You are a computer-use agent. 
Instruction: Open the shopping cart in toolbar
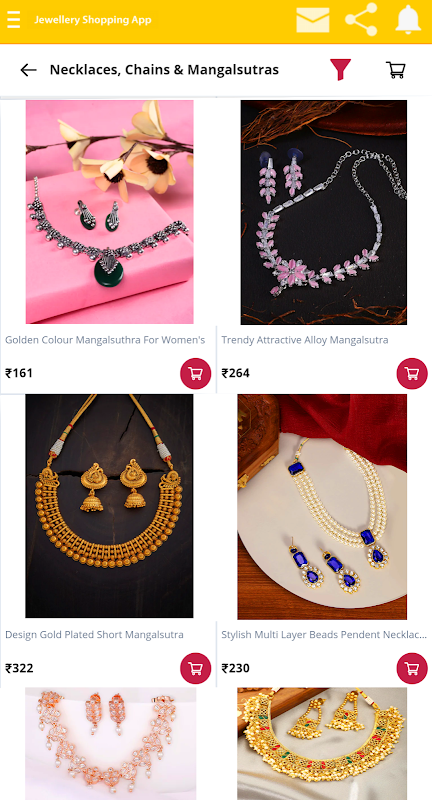(x=395, y=70)
